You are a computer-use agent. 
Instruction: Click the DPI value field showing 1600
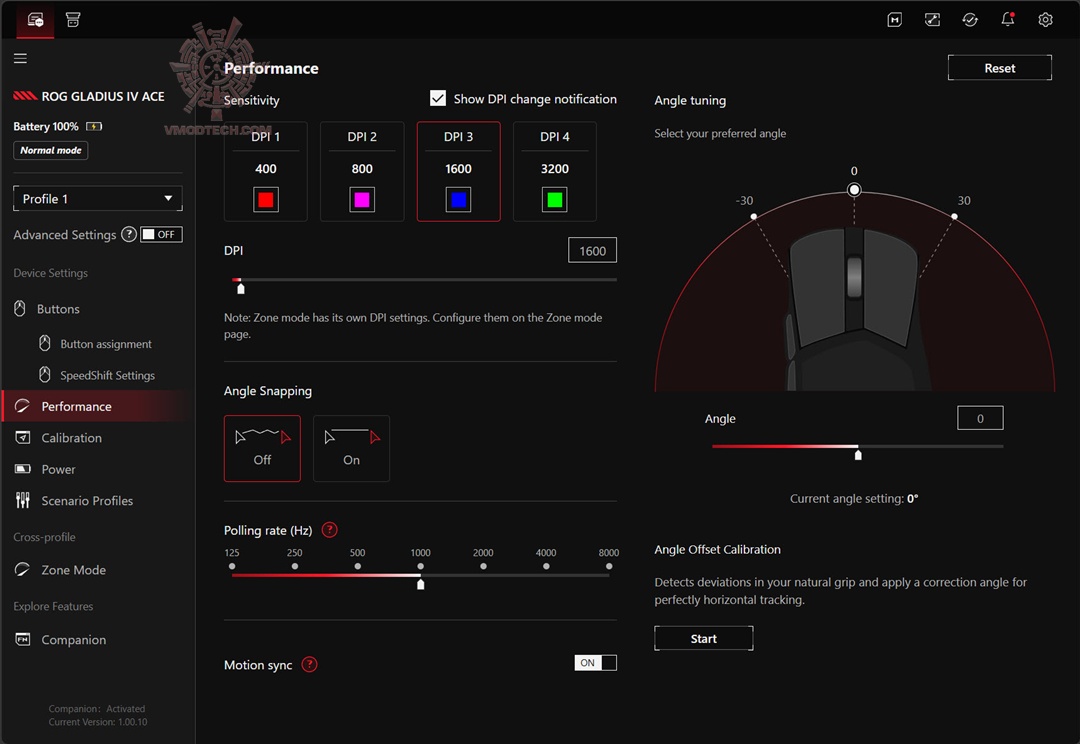click(x=592, y=250)
